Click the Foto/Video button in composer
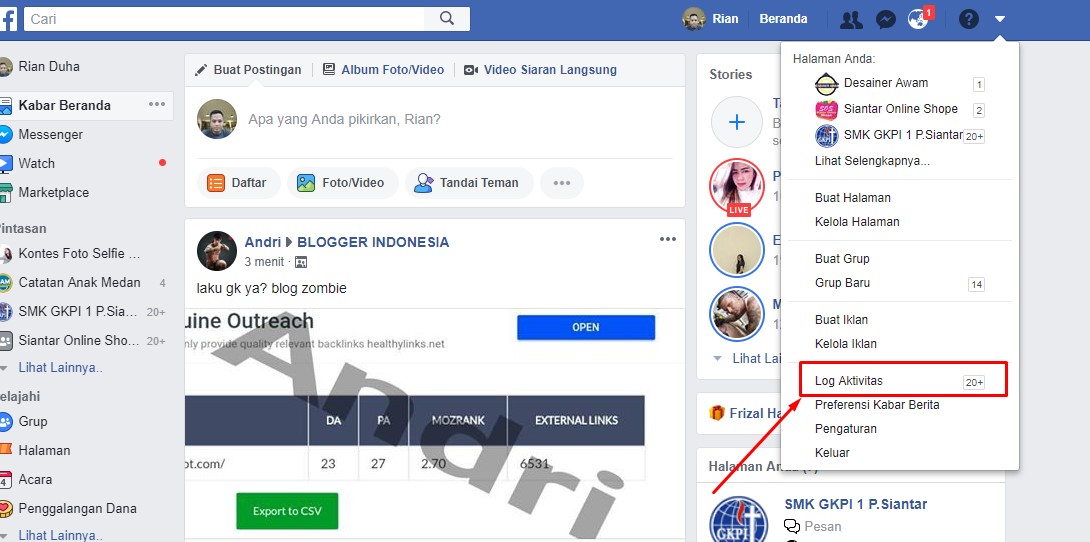 (x=342, y=183)
